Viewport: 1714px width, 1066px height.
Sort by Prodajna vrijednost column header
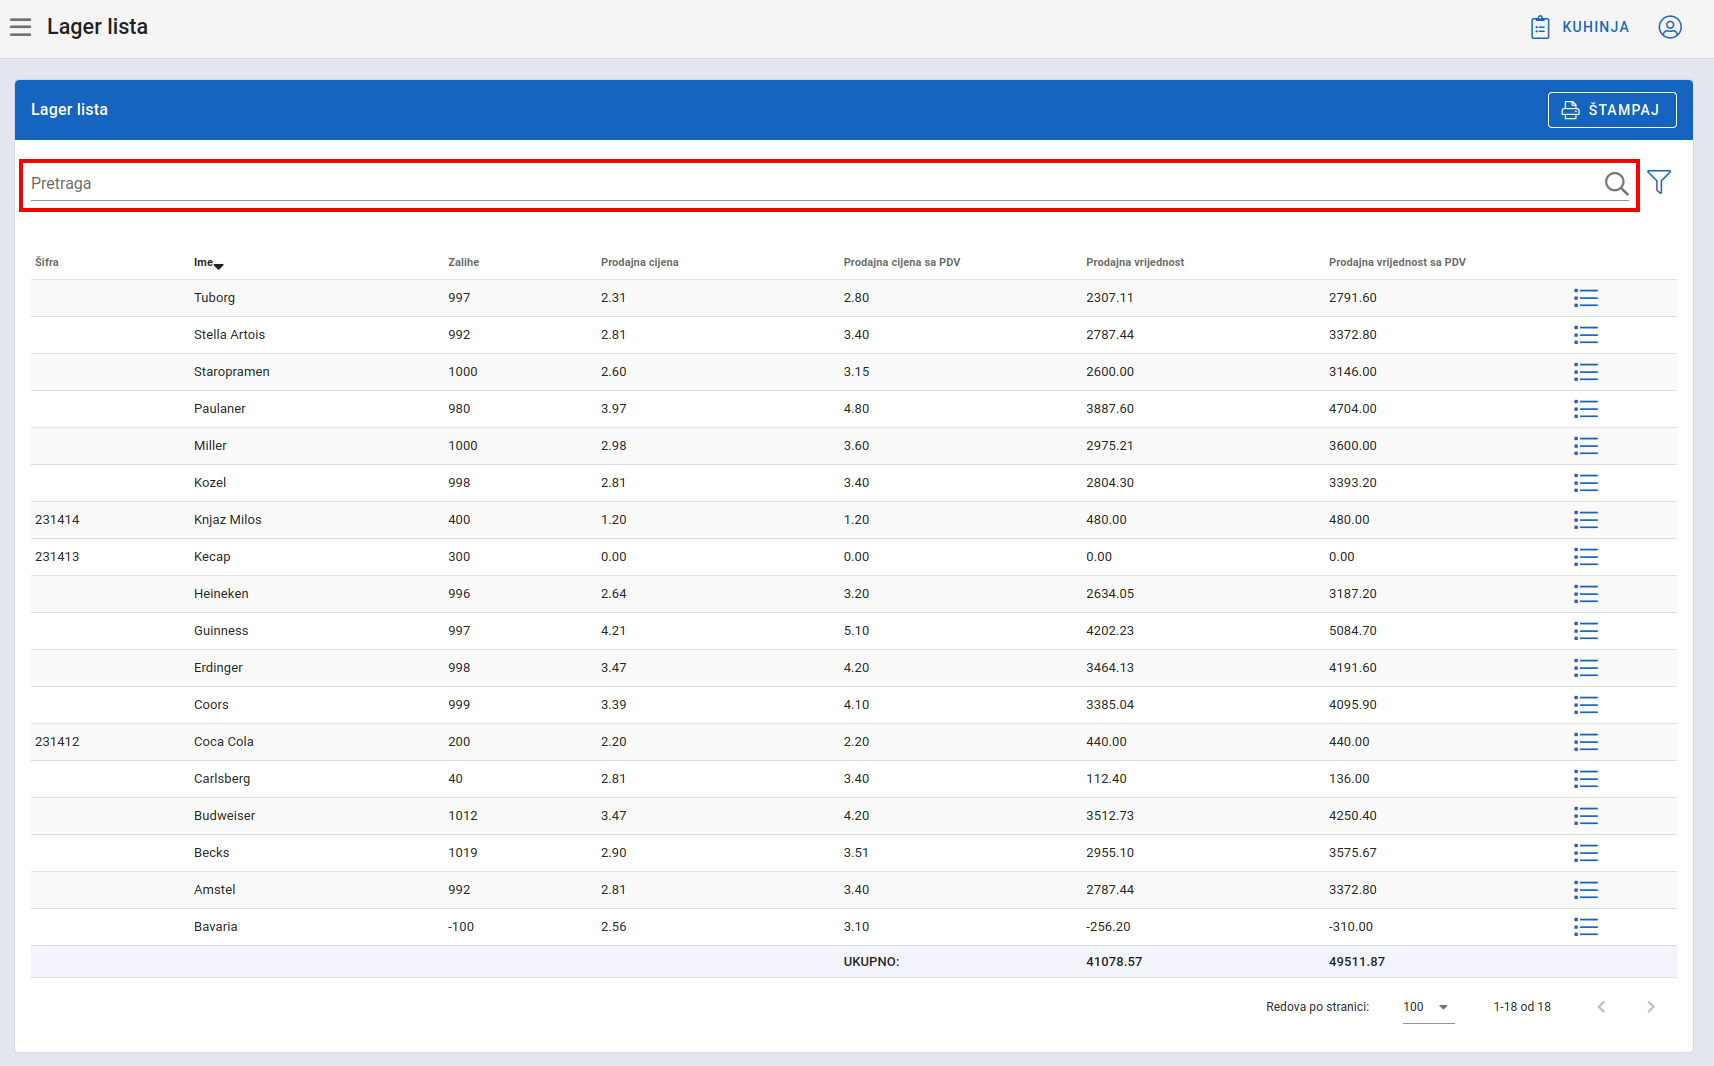[1135, 263]
